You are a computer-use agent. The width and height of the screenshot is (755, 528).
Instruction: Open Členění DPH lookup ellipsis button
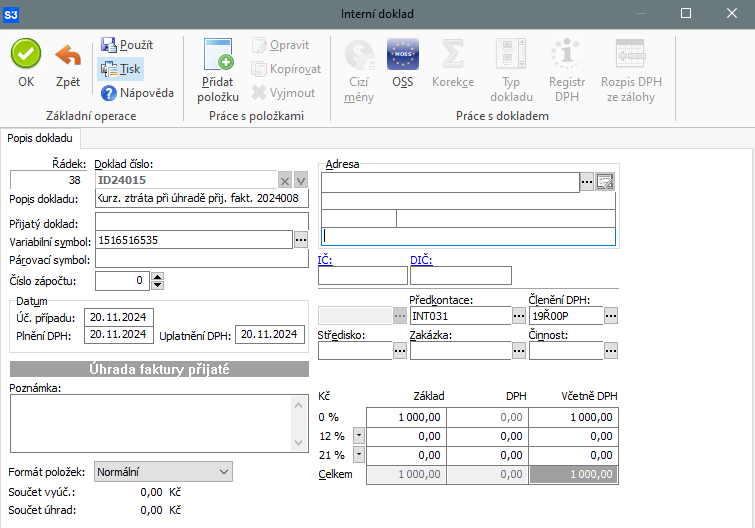611,315
